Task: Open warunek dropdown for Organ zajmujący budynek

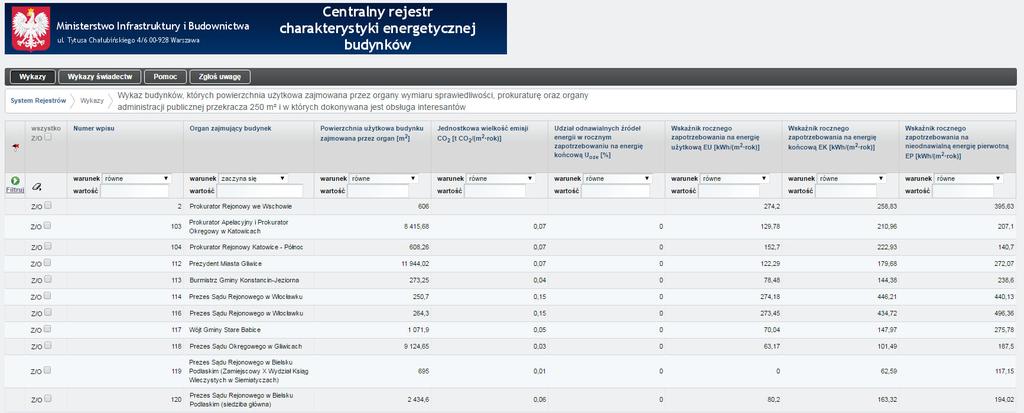Action: pyautogui.click(x=253, y=178)
